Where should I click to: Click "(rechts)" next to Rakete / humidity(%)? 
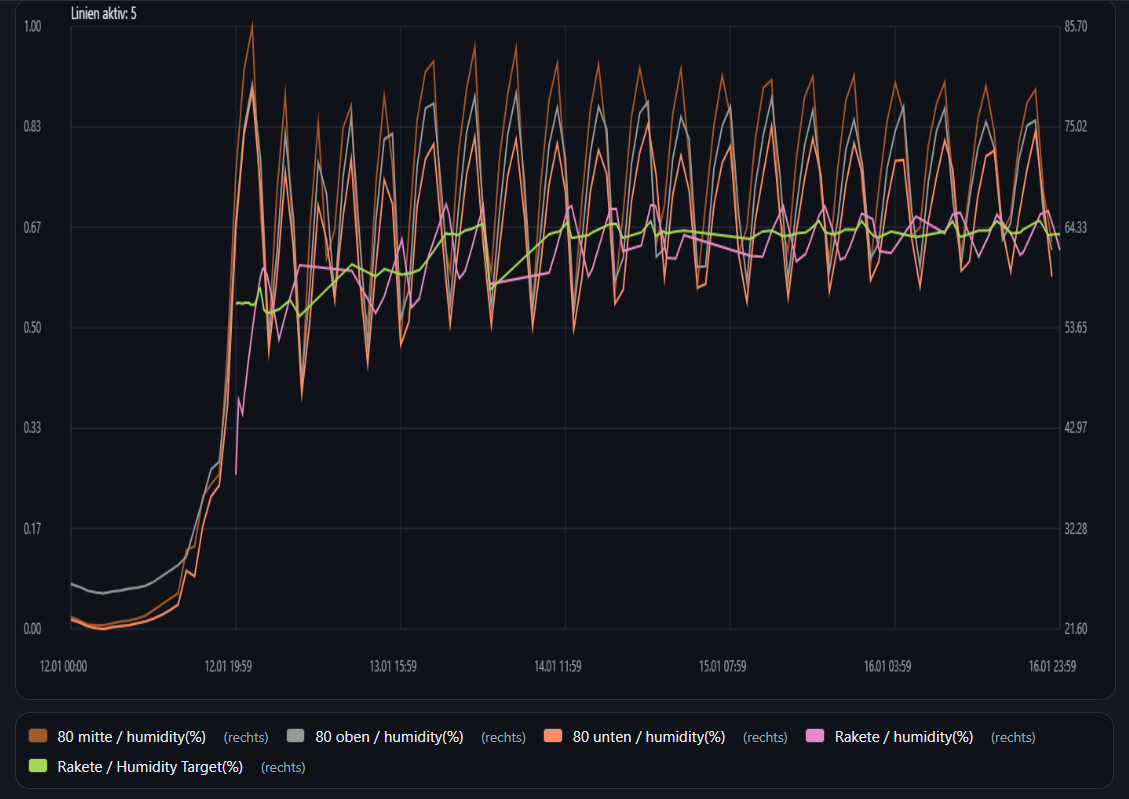tap(1012, 738)
